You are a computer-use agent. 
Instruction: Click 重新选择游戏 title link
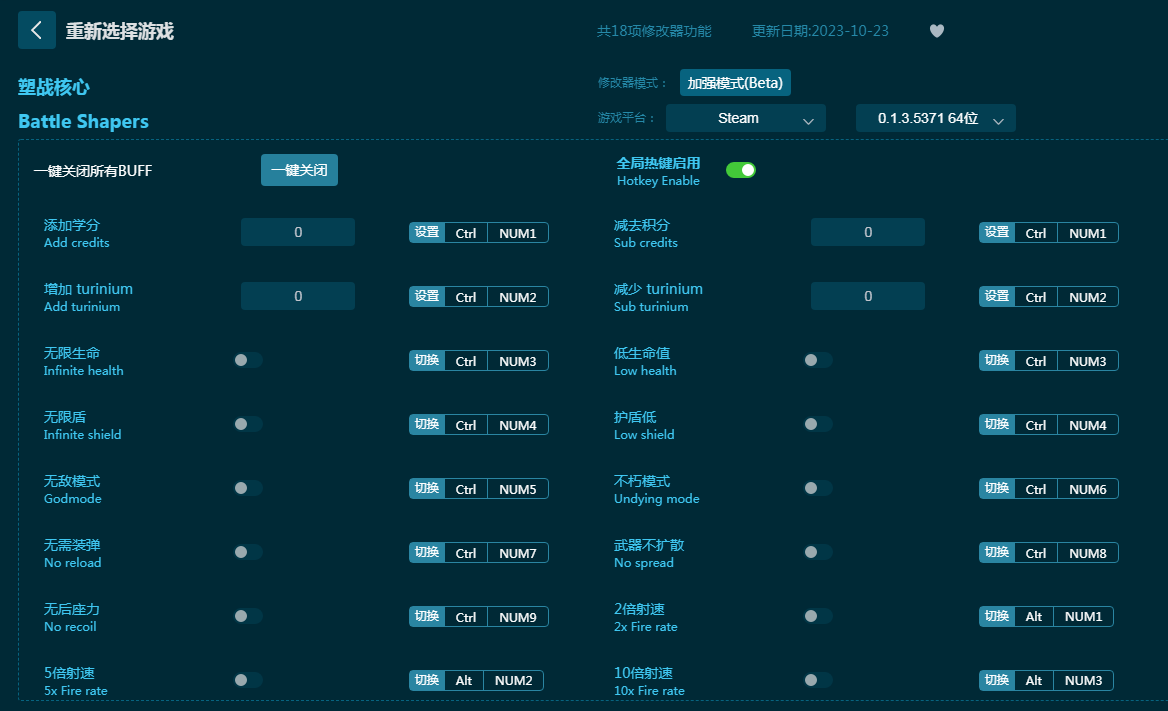(120, 31)
